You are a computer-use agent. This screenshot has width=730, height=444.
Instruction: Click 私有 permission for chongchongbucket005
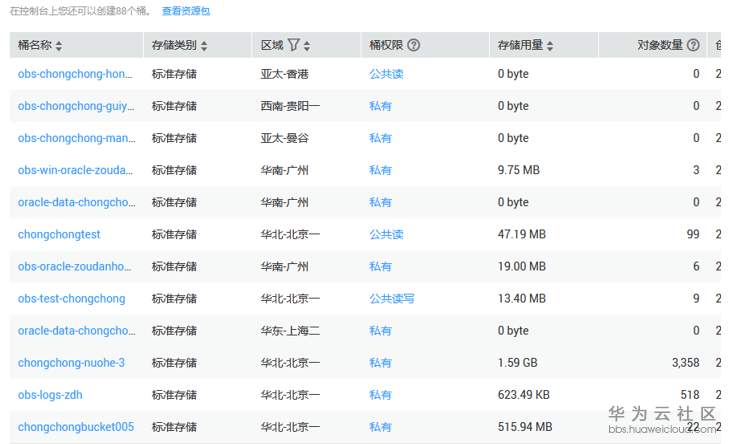tap(380, 427)
